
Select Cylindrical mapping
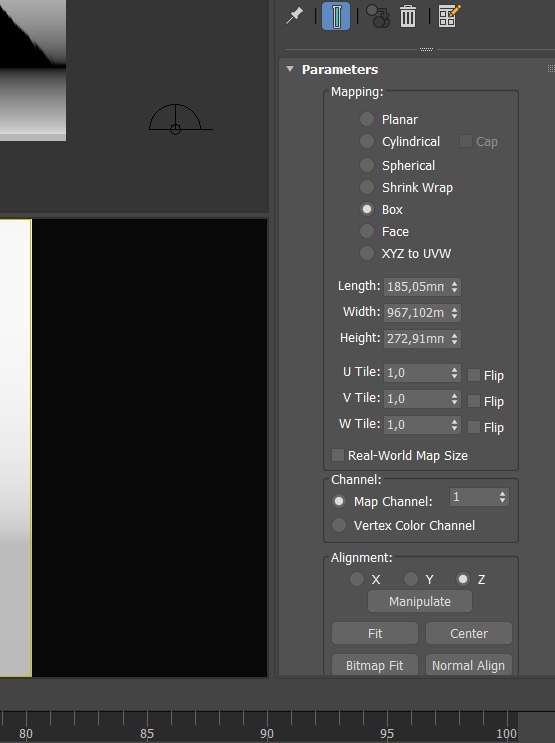(x=367, y=141)
